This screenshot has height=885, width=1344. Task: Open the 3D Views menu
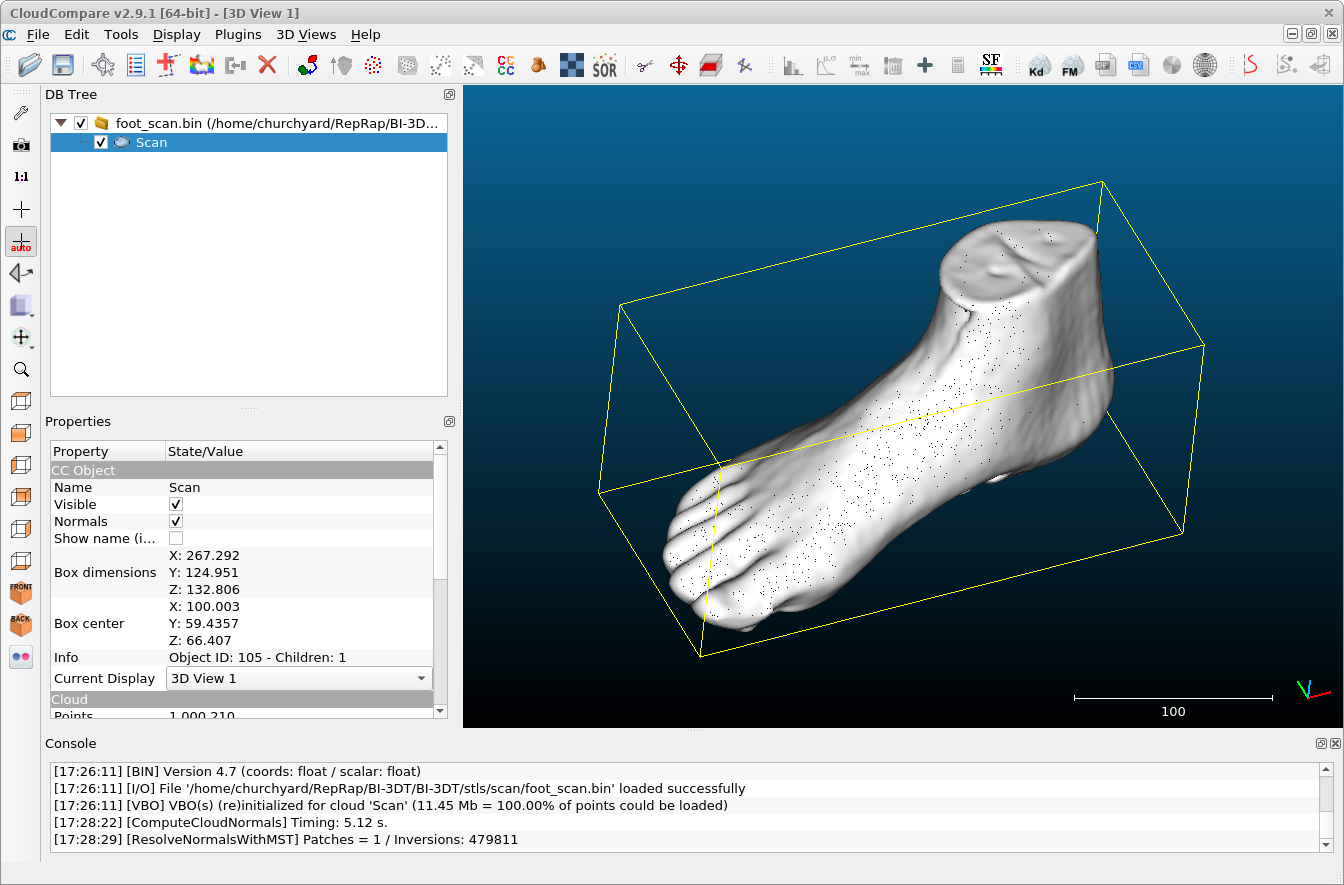[306, 34]
